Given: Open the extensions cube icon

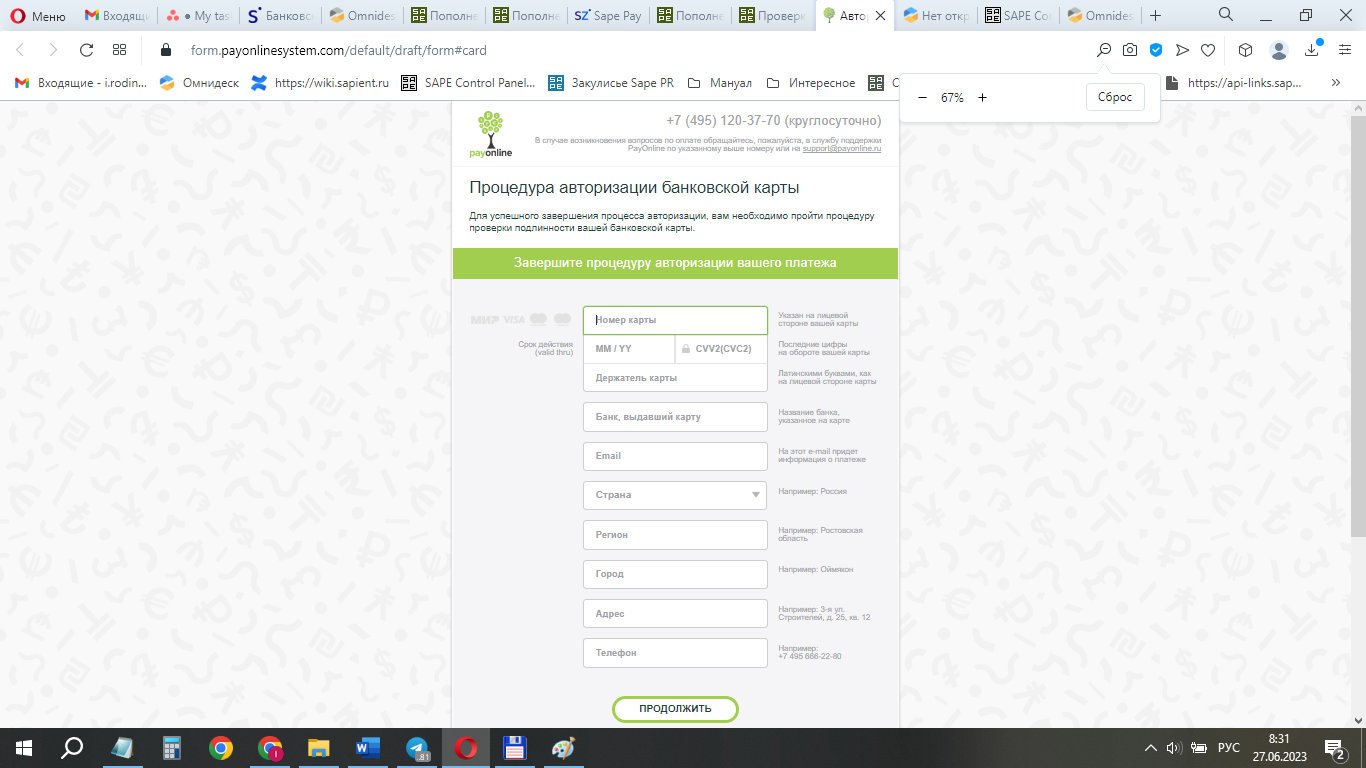Looking at the screenshot, I should [1245, 50].
